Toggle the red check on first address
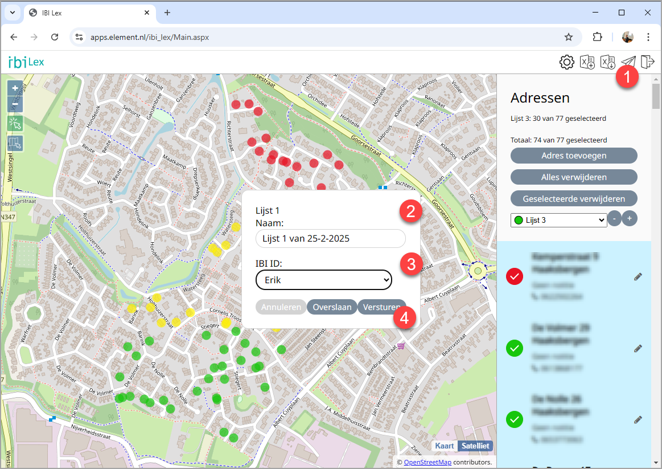662x469 pixels. 514,277
